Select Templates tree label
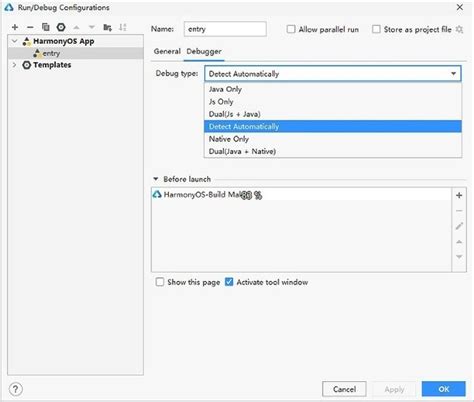 (52, 65)
